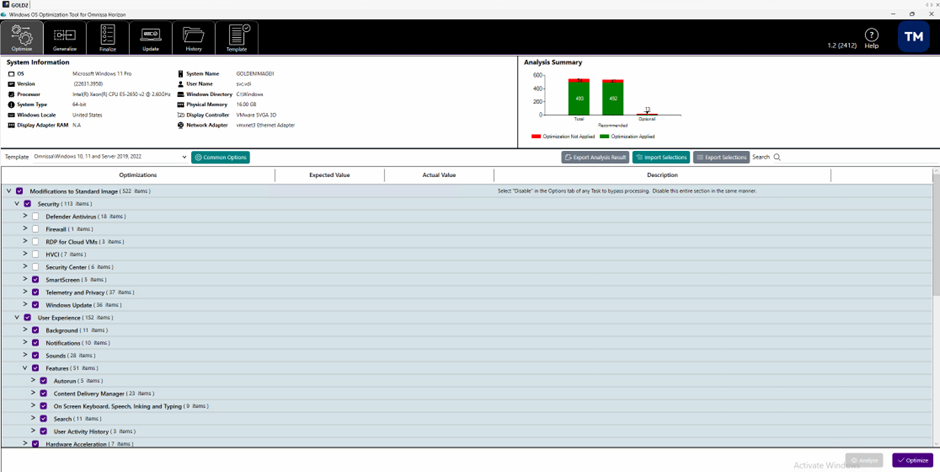
Task: Click the TM user avatar
Action: (x=914, y=37)
